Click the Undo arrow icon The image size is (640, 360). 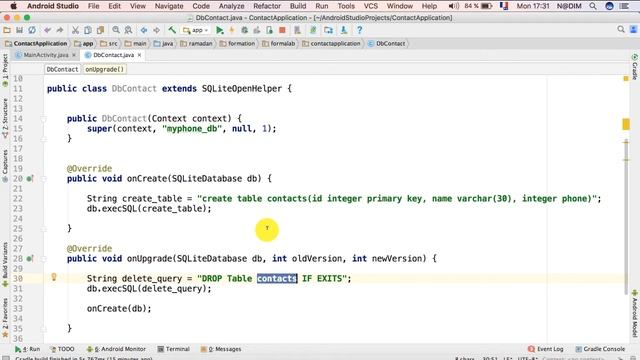point(48,30)
